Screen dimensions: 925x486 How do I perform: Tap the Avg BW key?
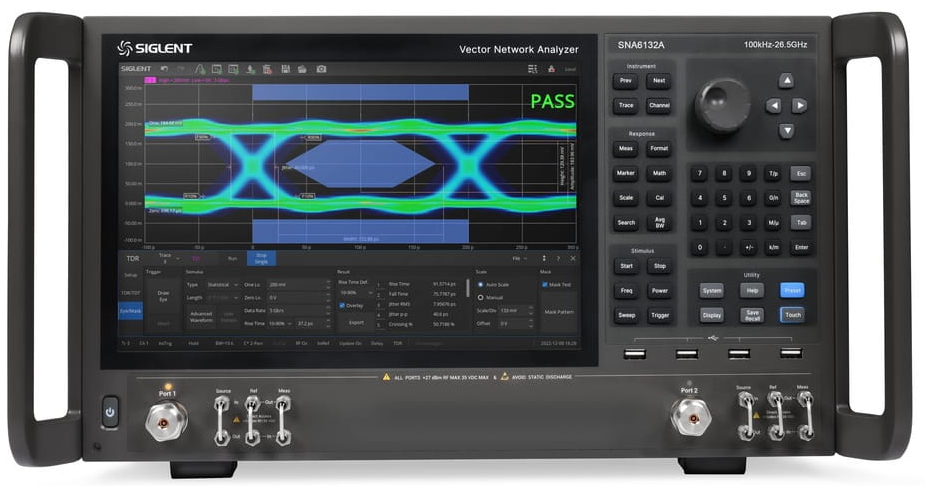click(660, 222)
